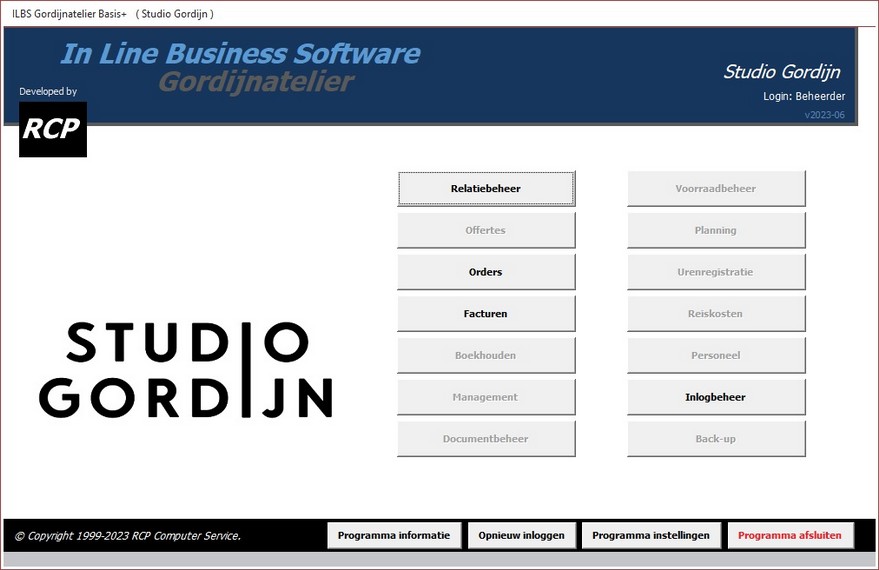
Task: Click the window title 'ILBS Gordijnatelier Basis+'
Action: (x=70, y=14)
